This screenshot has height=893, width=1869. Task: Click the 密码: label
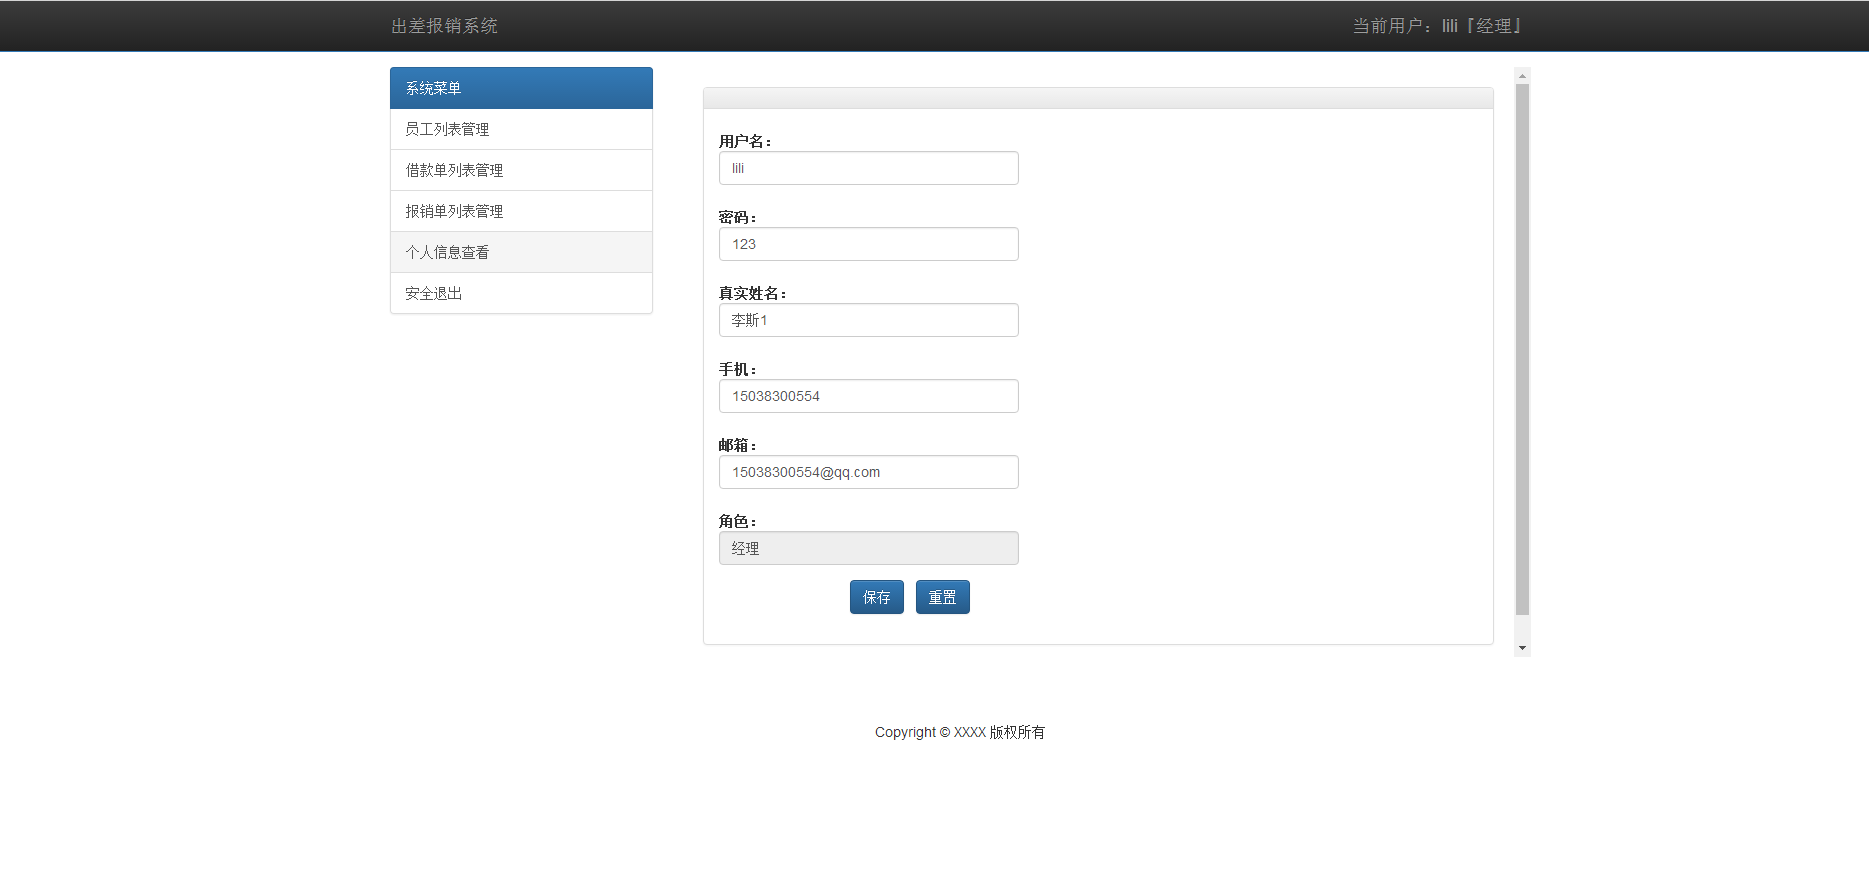(x=738, y=217)
